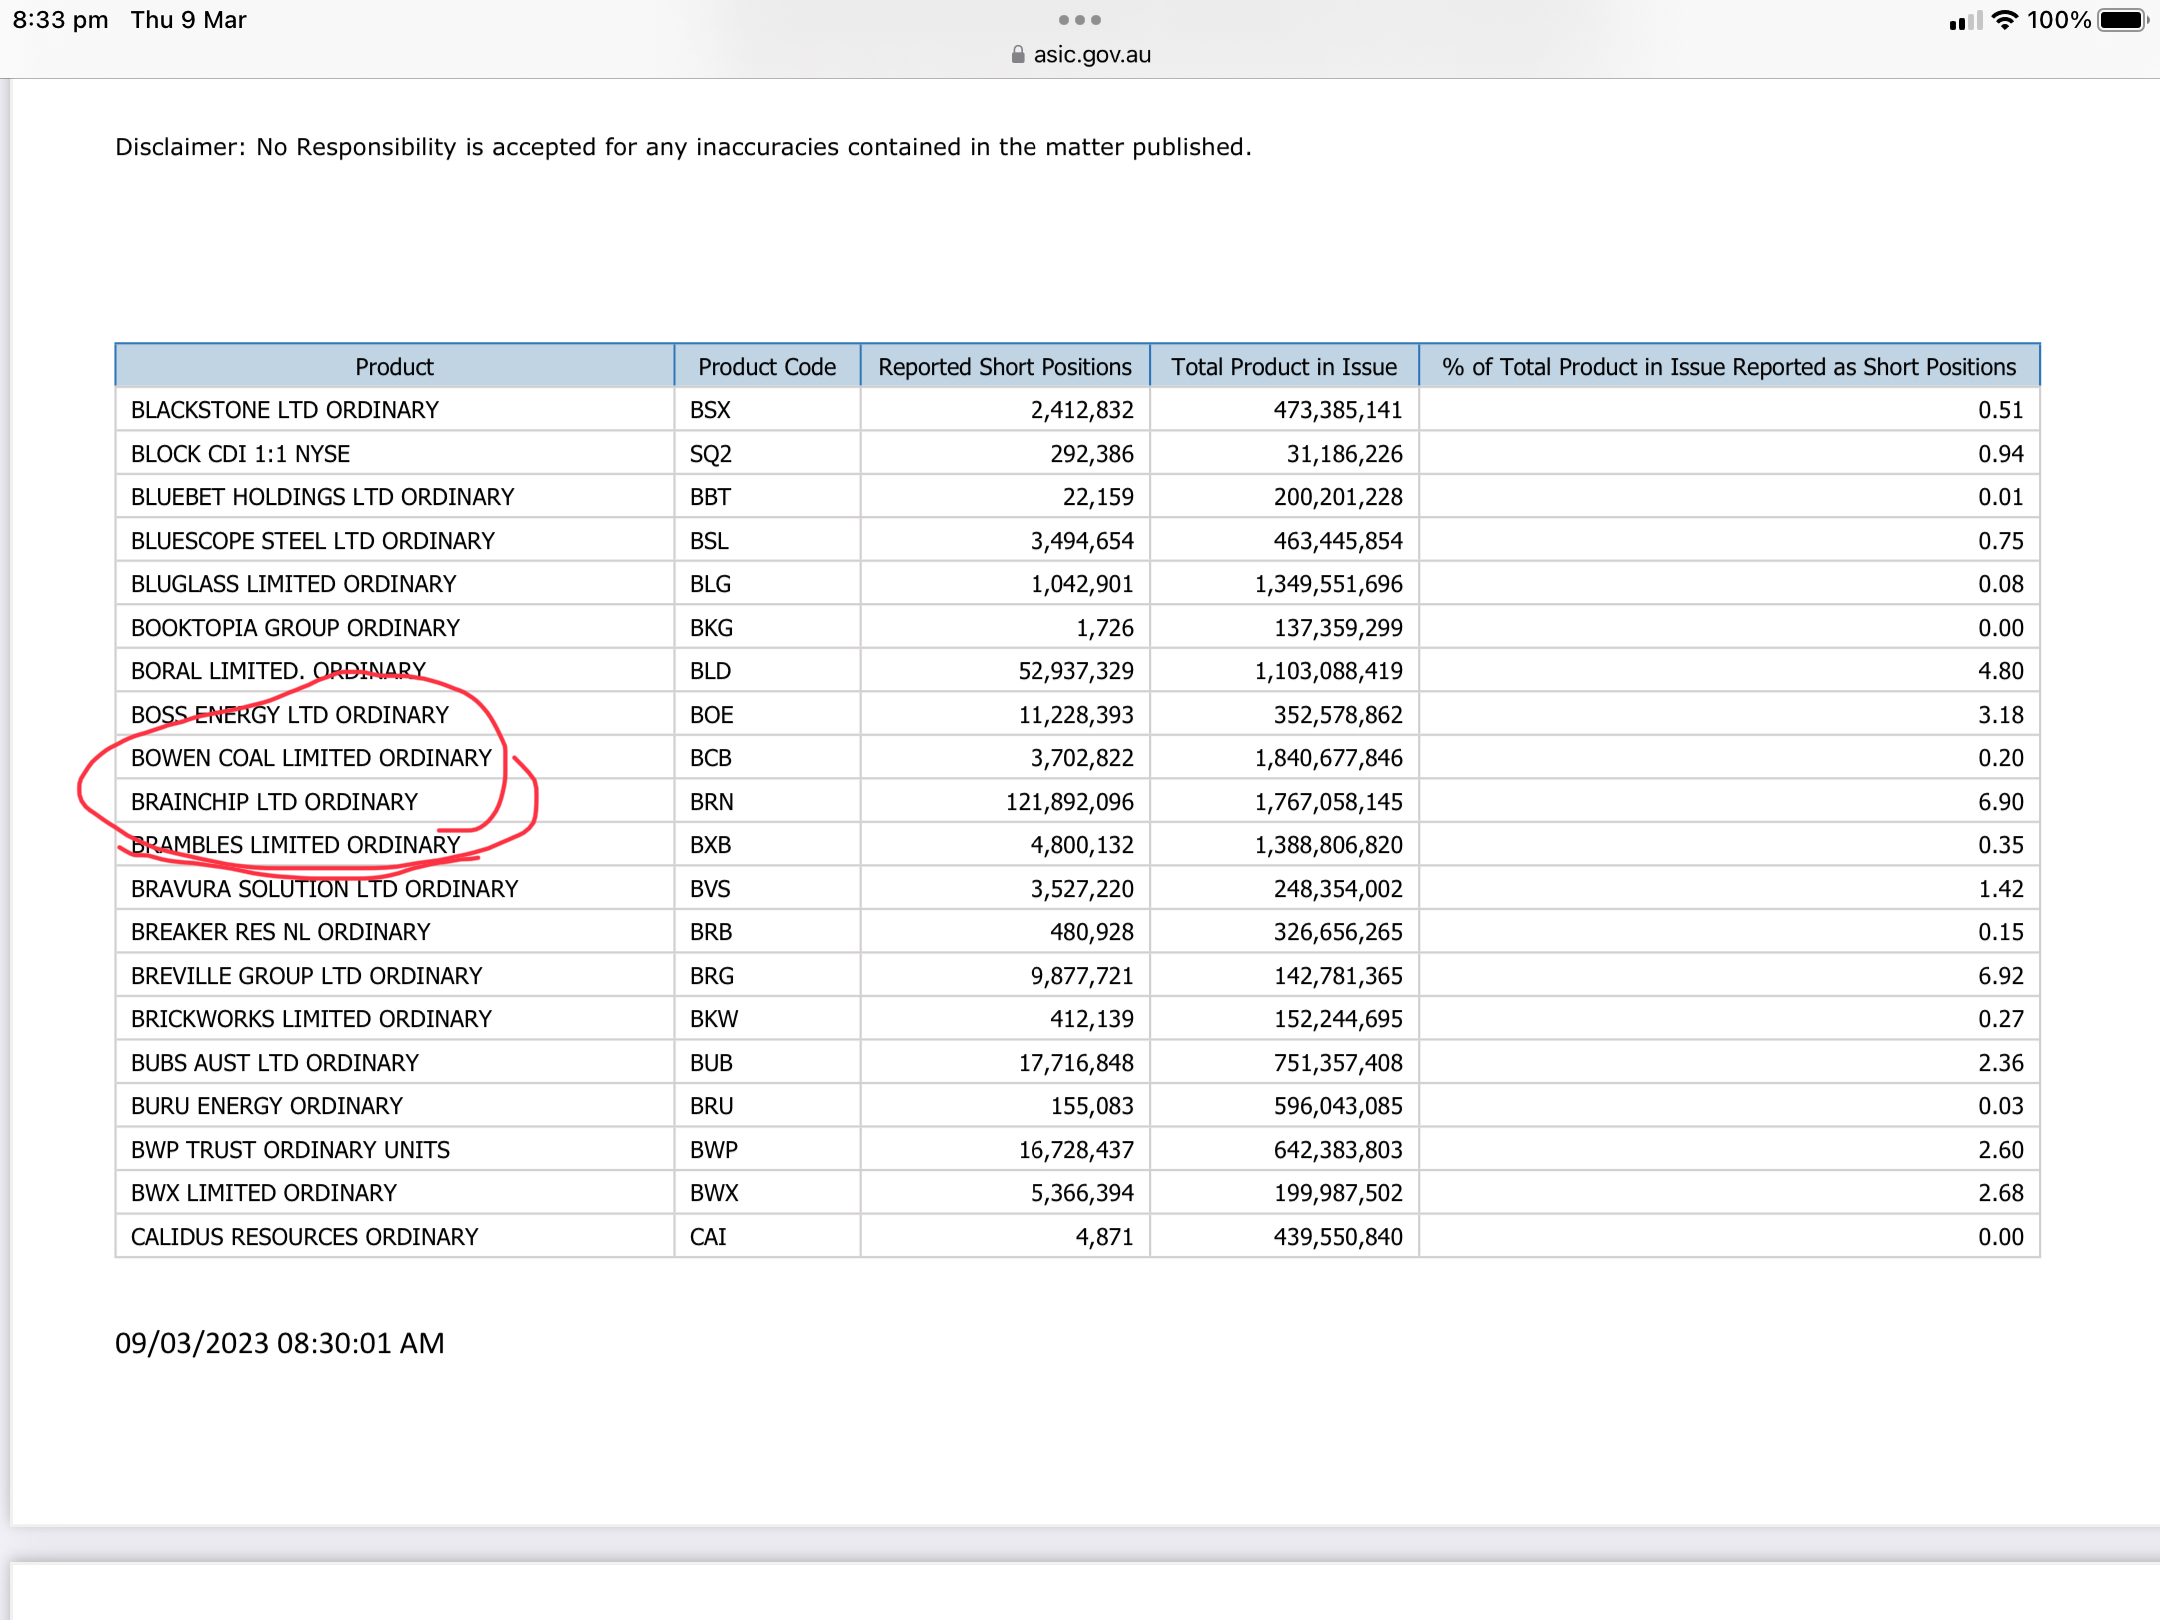Click the Reported Short Positions header
This screenshot has height=1620, width=2160.
click(1005, 367)
